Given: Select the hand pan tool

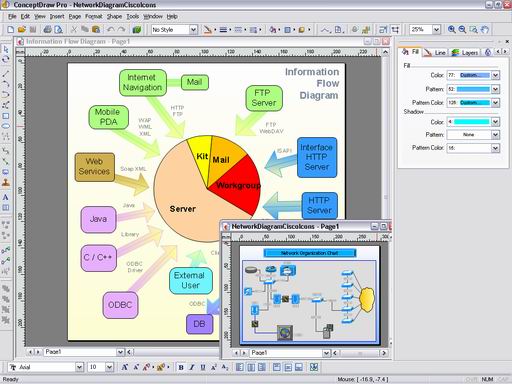Looking at the screenshot, I should coord(484,30).
